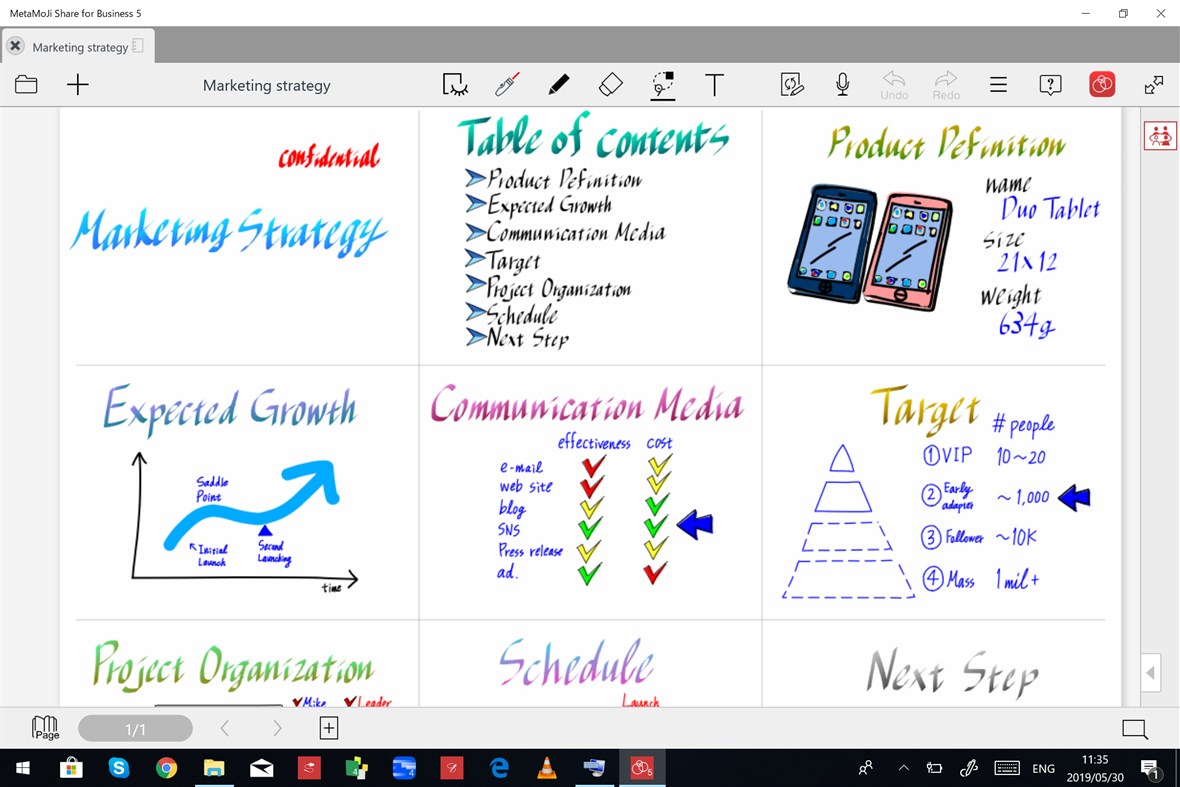This screenshot has height=787, width=1180.
Task: Open the Page list view
Action: (x=44, y=727)
